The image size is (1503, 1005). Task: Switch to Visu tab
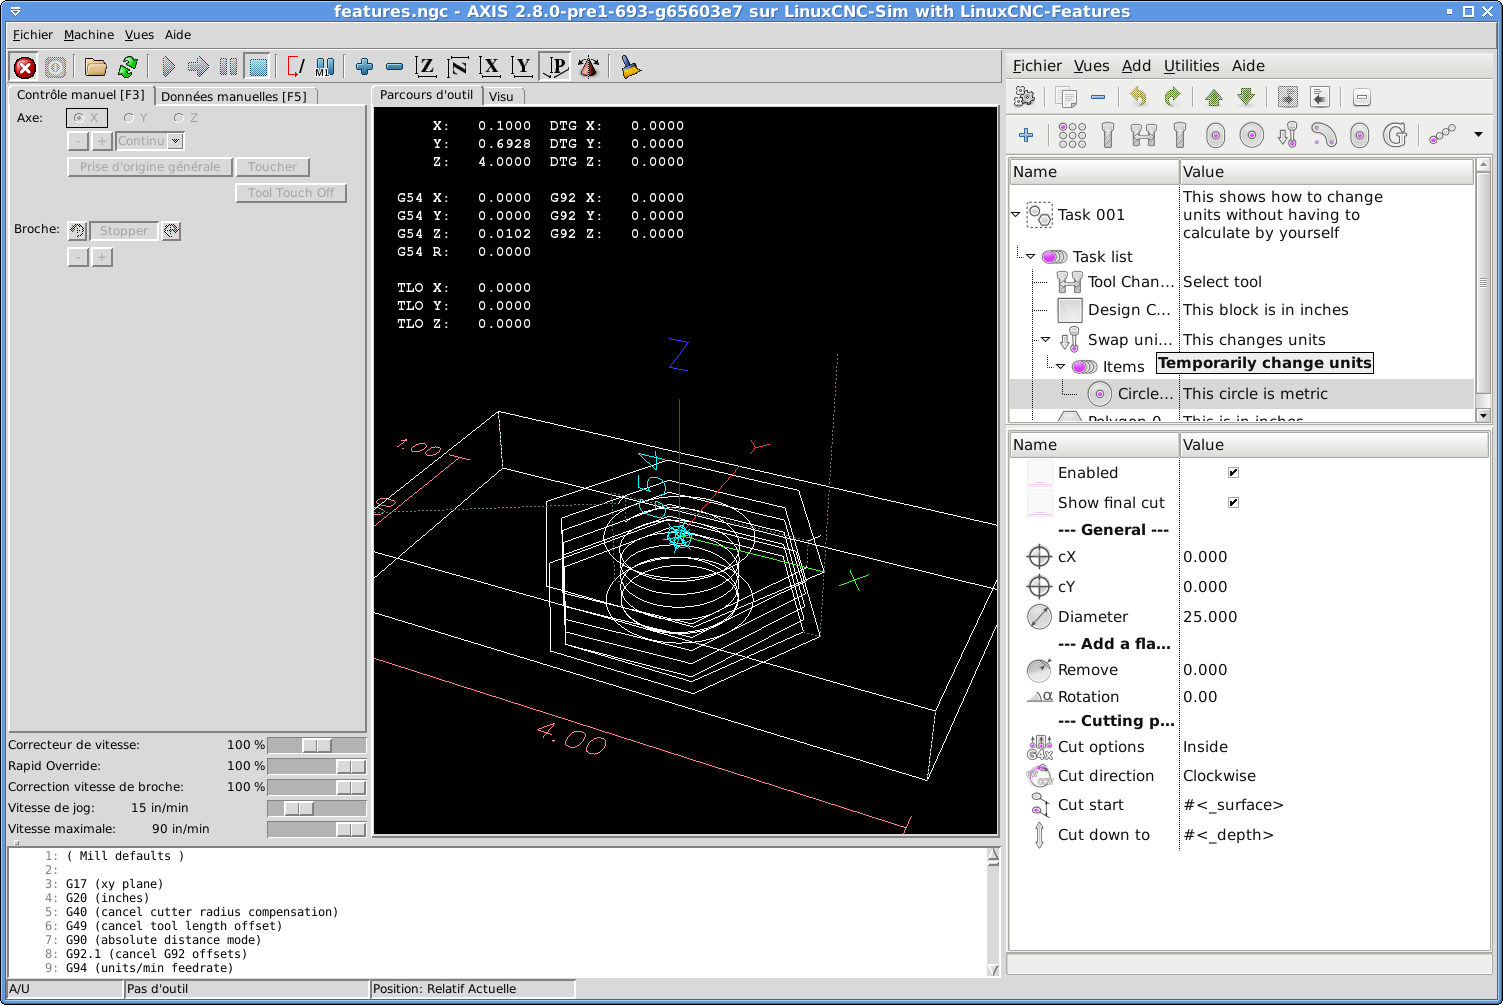point(501,97)
